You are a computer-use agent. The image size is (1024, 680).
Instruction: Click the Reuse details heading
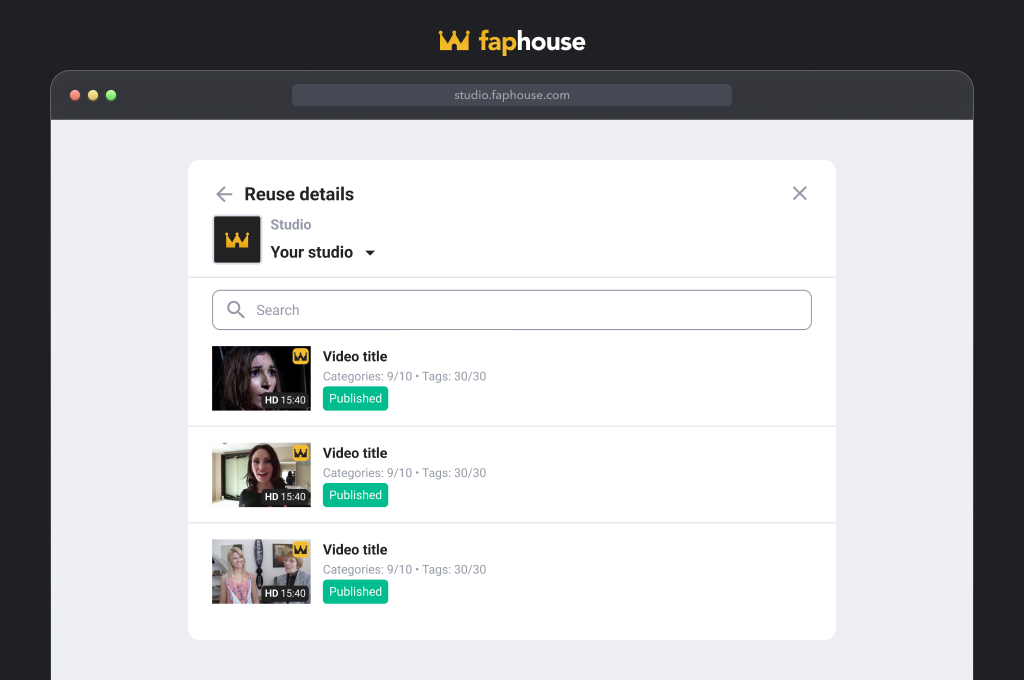(x=299, y=194)
